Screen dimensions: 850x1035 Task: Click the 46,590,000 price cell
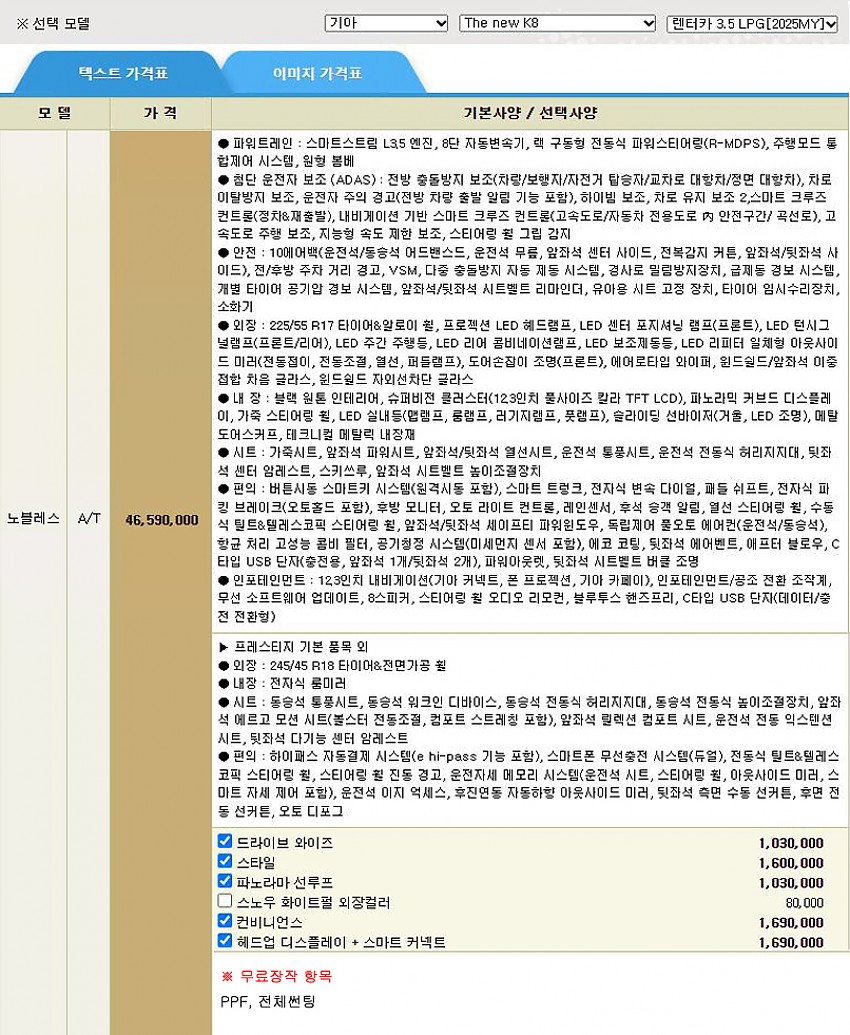161,520
